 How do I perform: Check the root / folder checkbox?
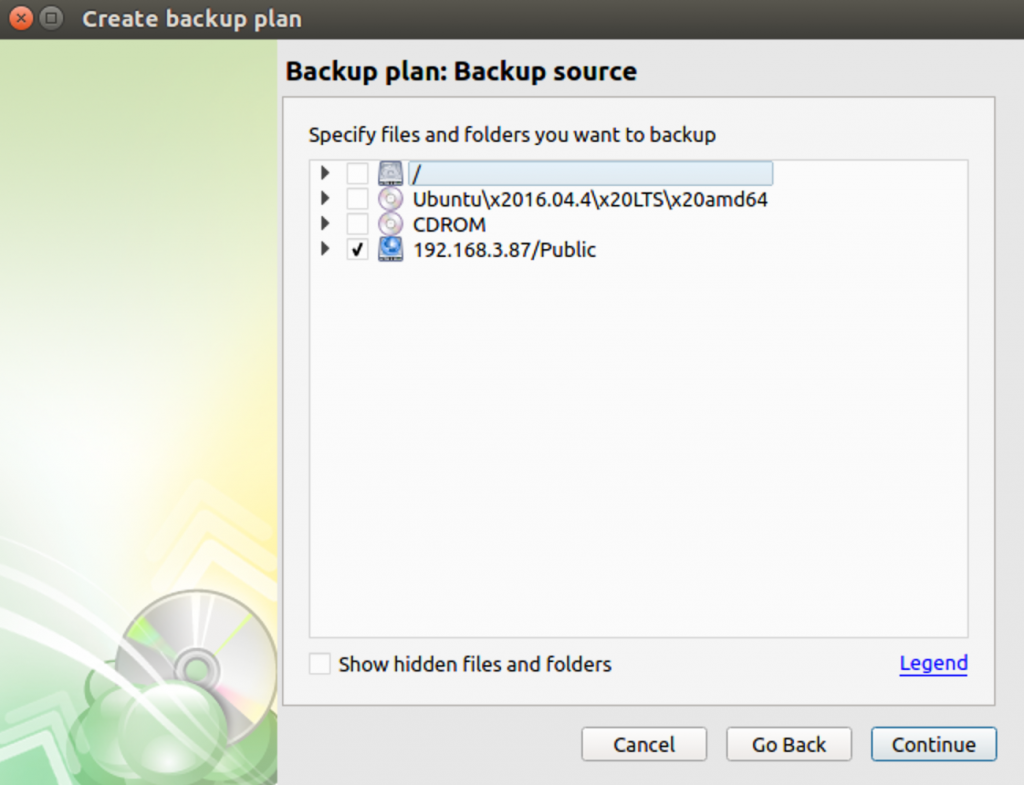[x=357, y=174]
